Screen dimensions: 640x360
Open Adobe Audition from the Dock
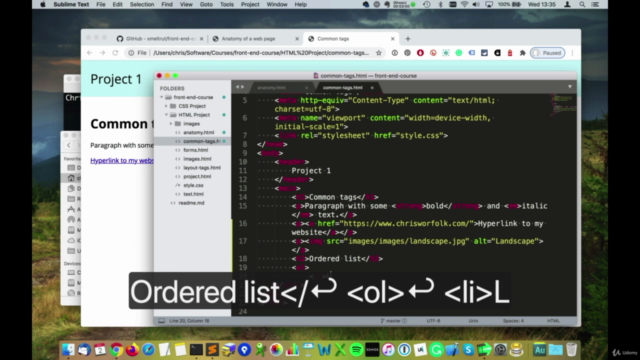tap(539, 350)
